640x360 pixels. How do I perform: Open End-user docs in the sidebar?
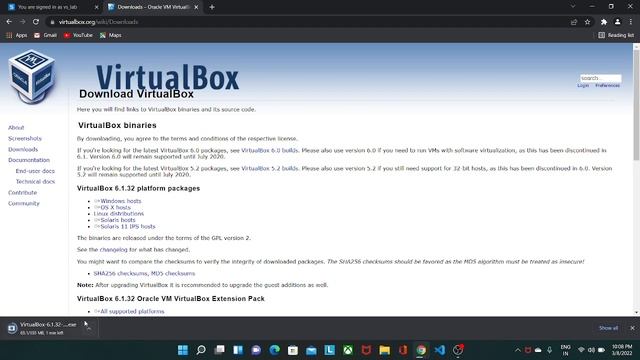(35, 171)
